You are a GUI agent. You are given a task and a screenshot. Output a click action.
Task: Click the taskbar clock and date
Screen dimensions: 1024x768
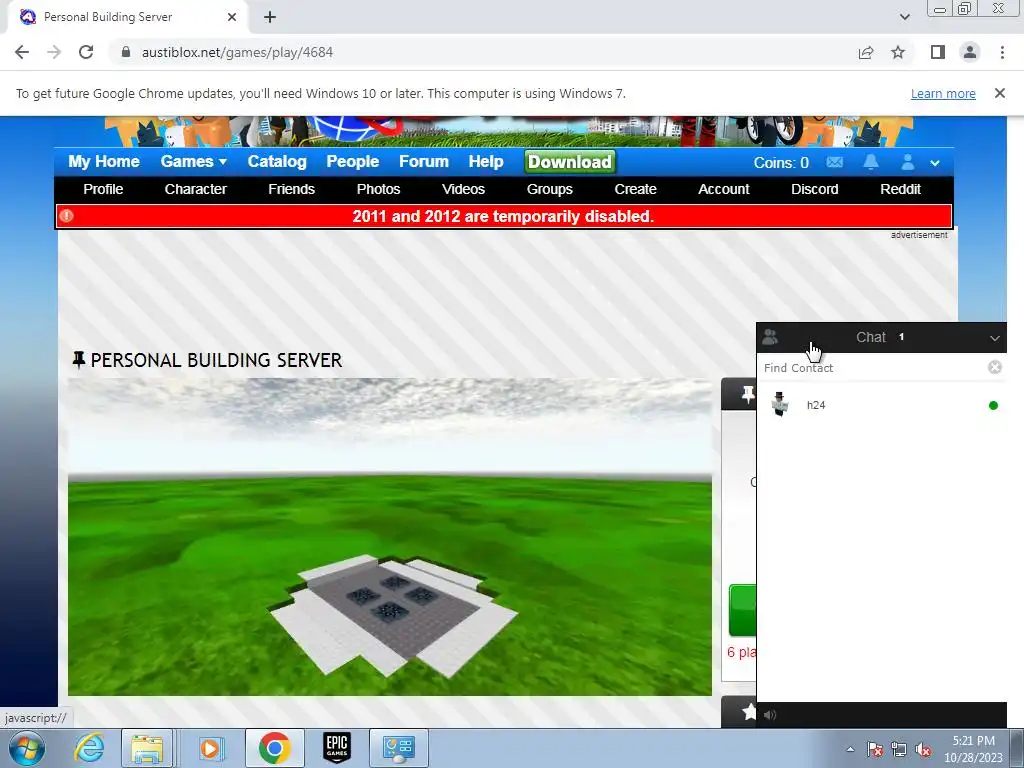tap(974, 749)
